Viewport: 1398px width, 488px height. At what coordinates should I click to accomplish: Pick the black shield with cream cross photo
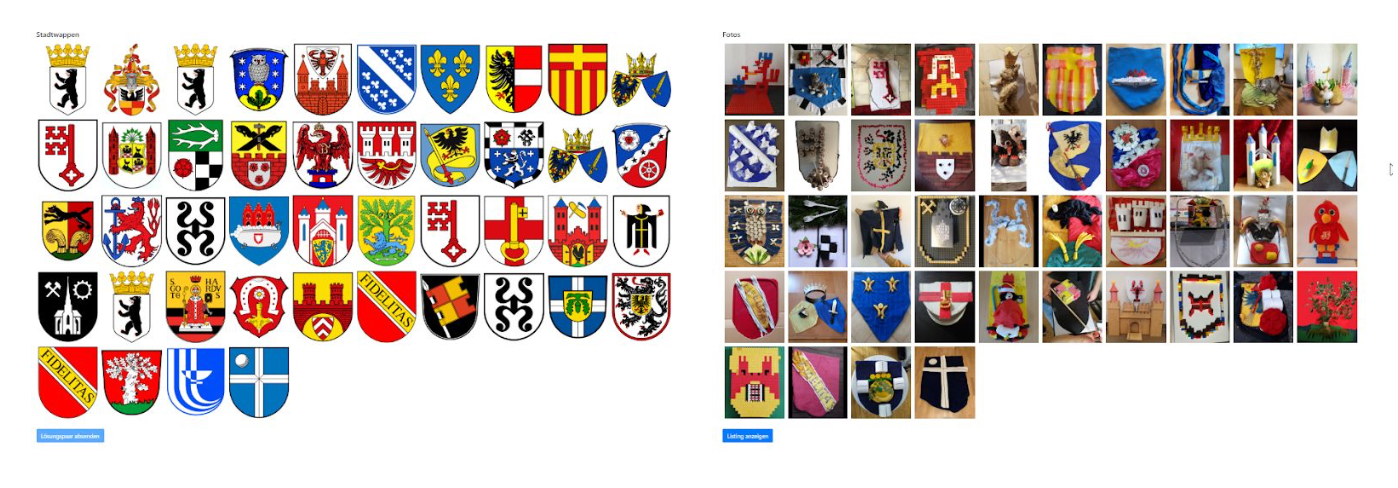(x=945, y=383)
